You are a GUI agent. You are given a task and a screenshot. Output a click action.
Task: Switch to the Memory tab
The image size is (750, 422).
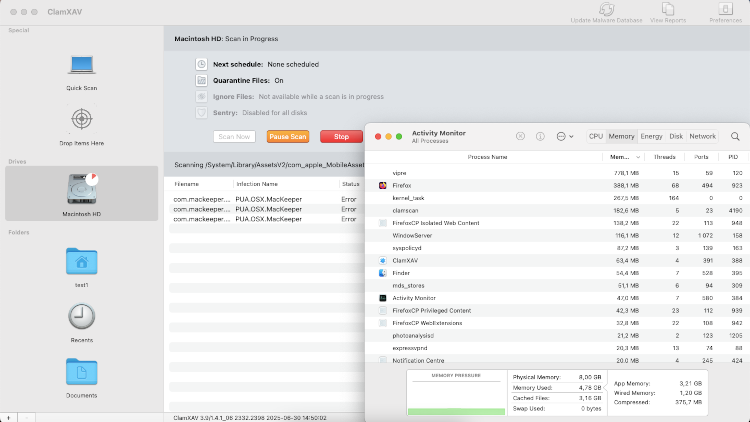point(621,136)
